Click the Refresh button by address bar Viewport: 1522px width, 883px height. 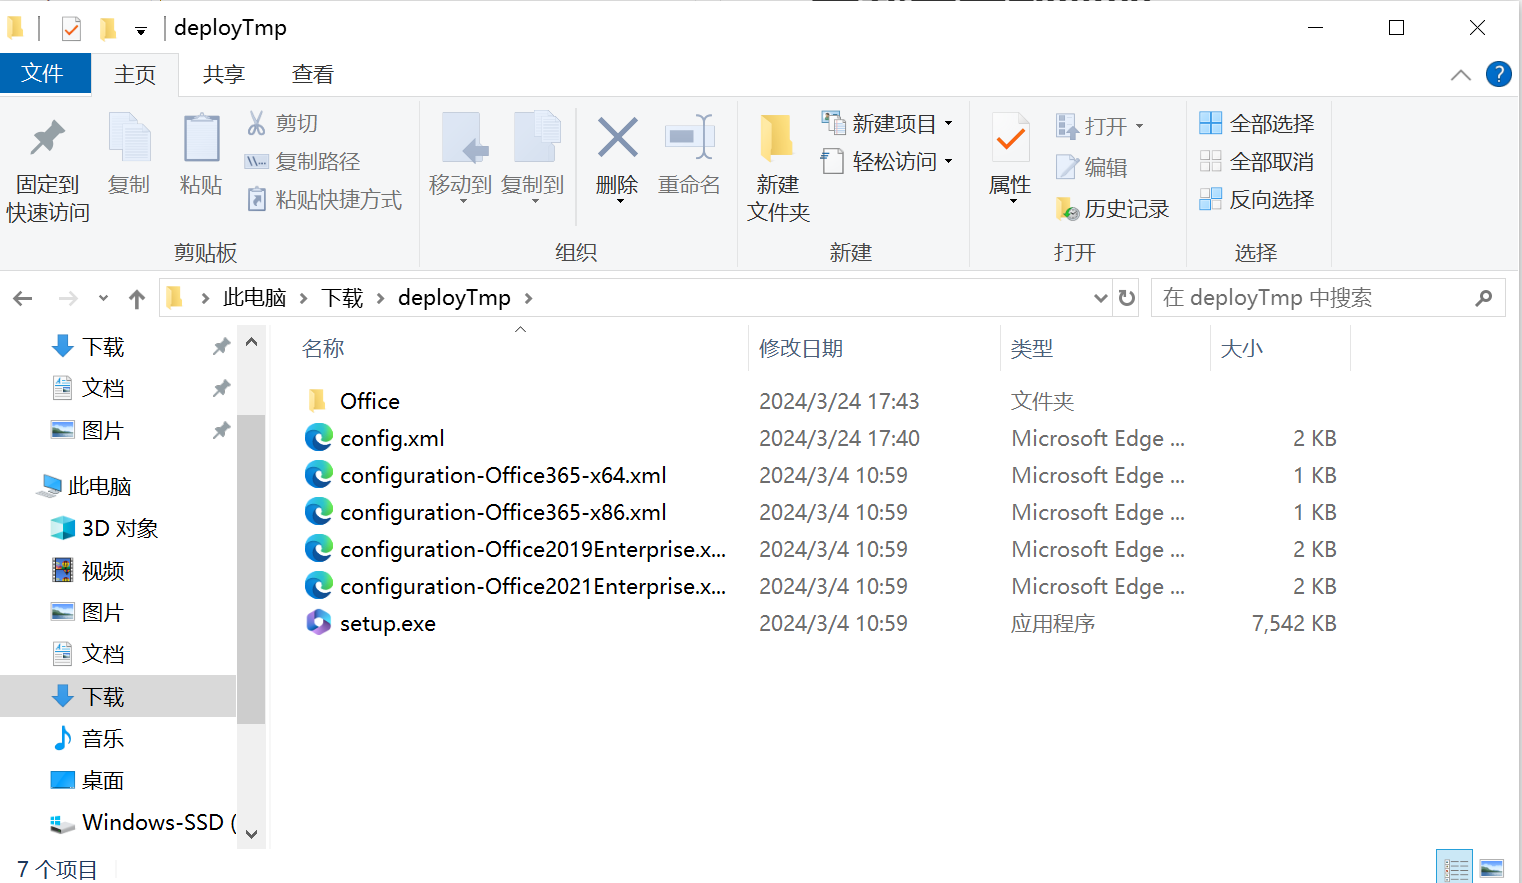1127,298
